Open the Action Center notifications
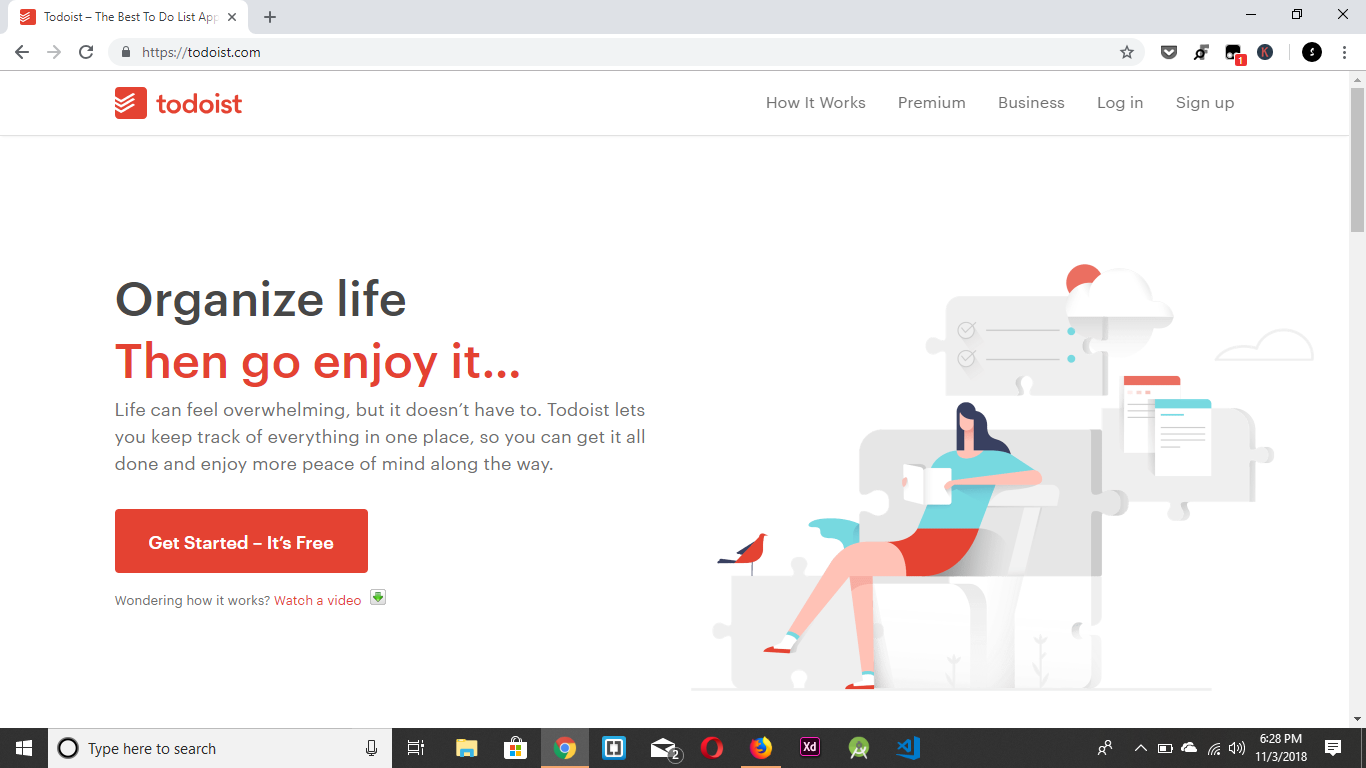This screenshot has height=768, width=1366. pyautogui.click(x=1333, y=748)
